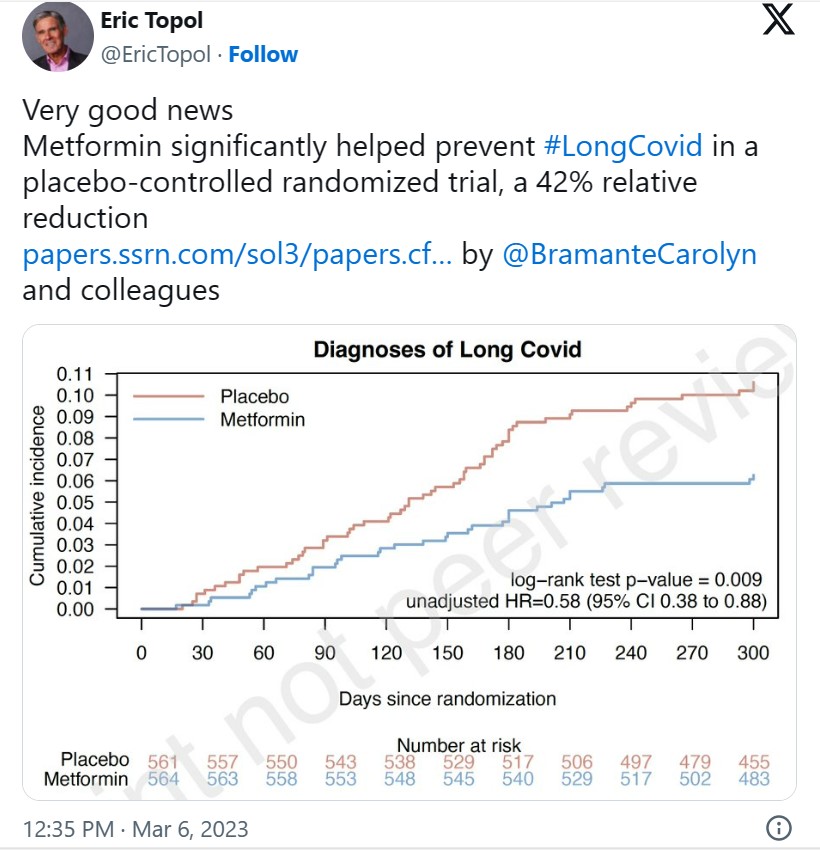Open the tweet info icon

pyautogui.click(x=778, y=828)
